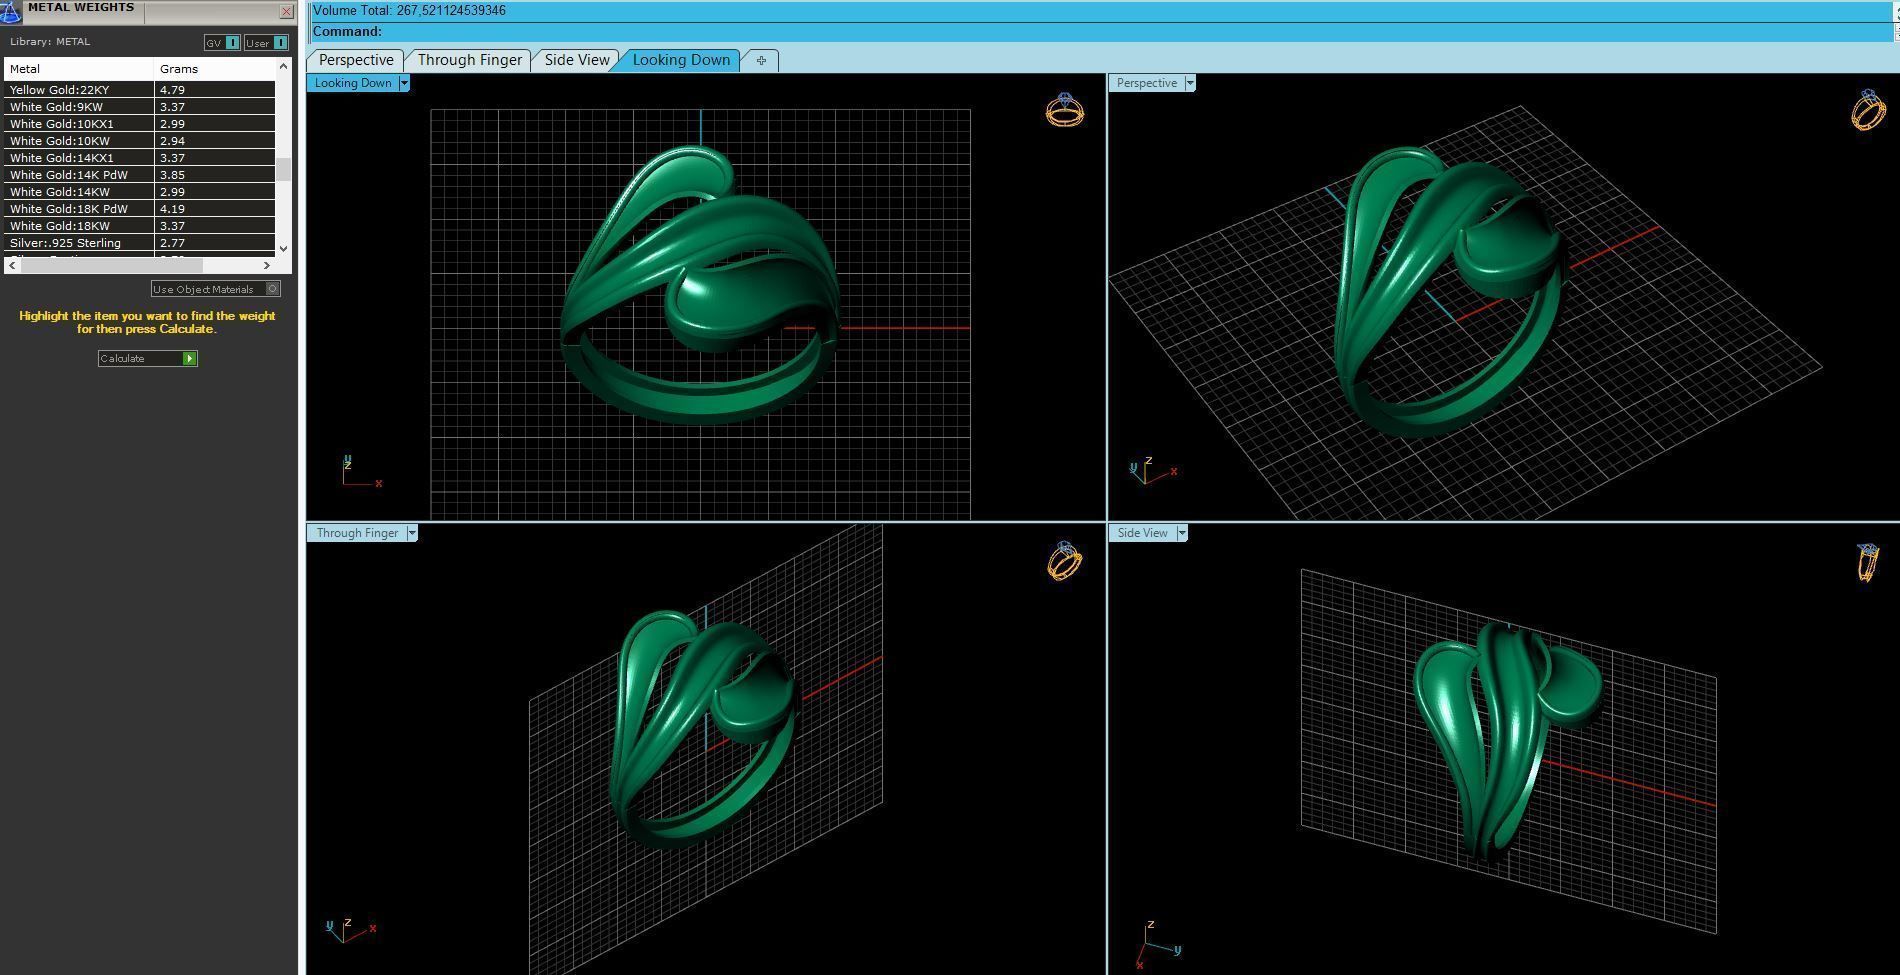Image resolution: width=1900 pixels, height=975 pixels.
Task: Click ring orientation icon in Perspective viewport
Action: (x=1868, y=110)
